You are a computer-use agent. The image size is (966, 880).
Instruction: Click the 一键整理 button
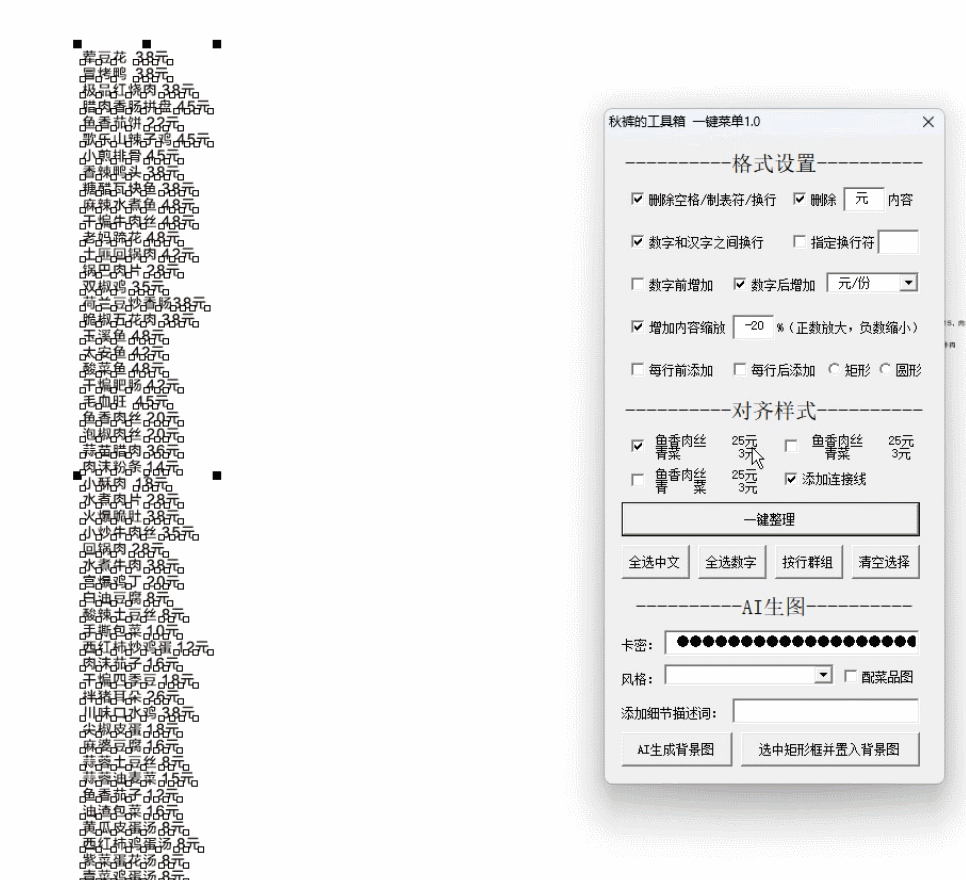[769, 519]
